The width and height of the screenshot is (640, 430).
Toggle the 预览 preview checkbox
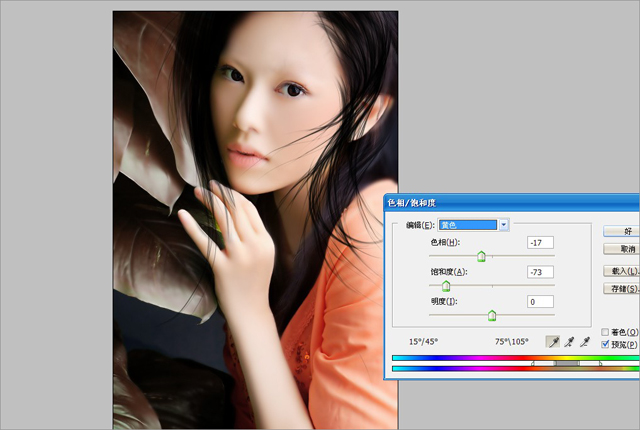[605, 344]
